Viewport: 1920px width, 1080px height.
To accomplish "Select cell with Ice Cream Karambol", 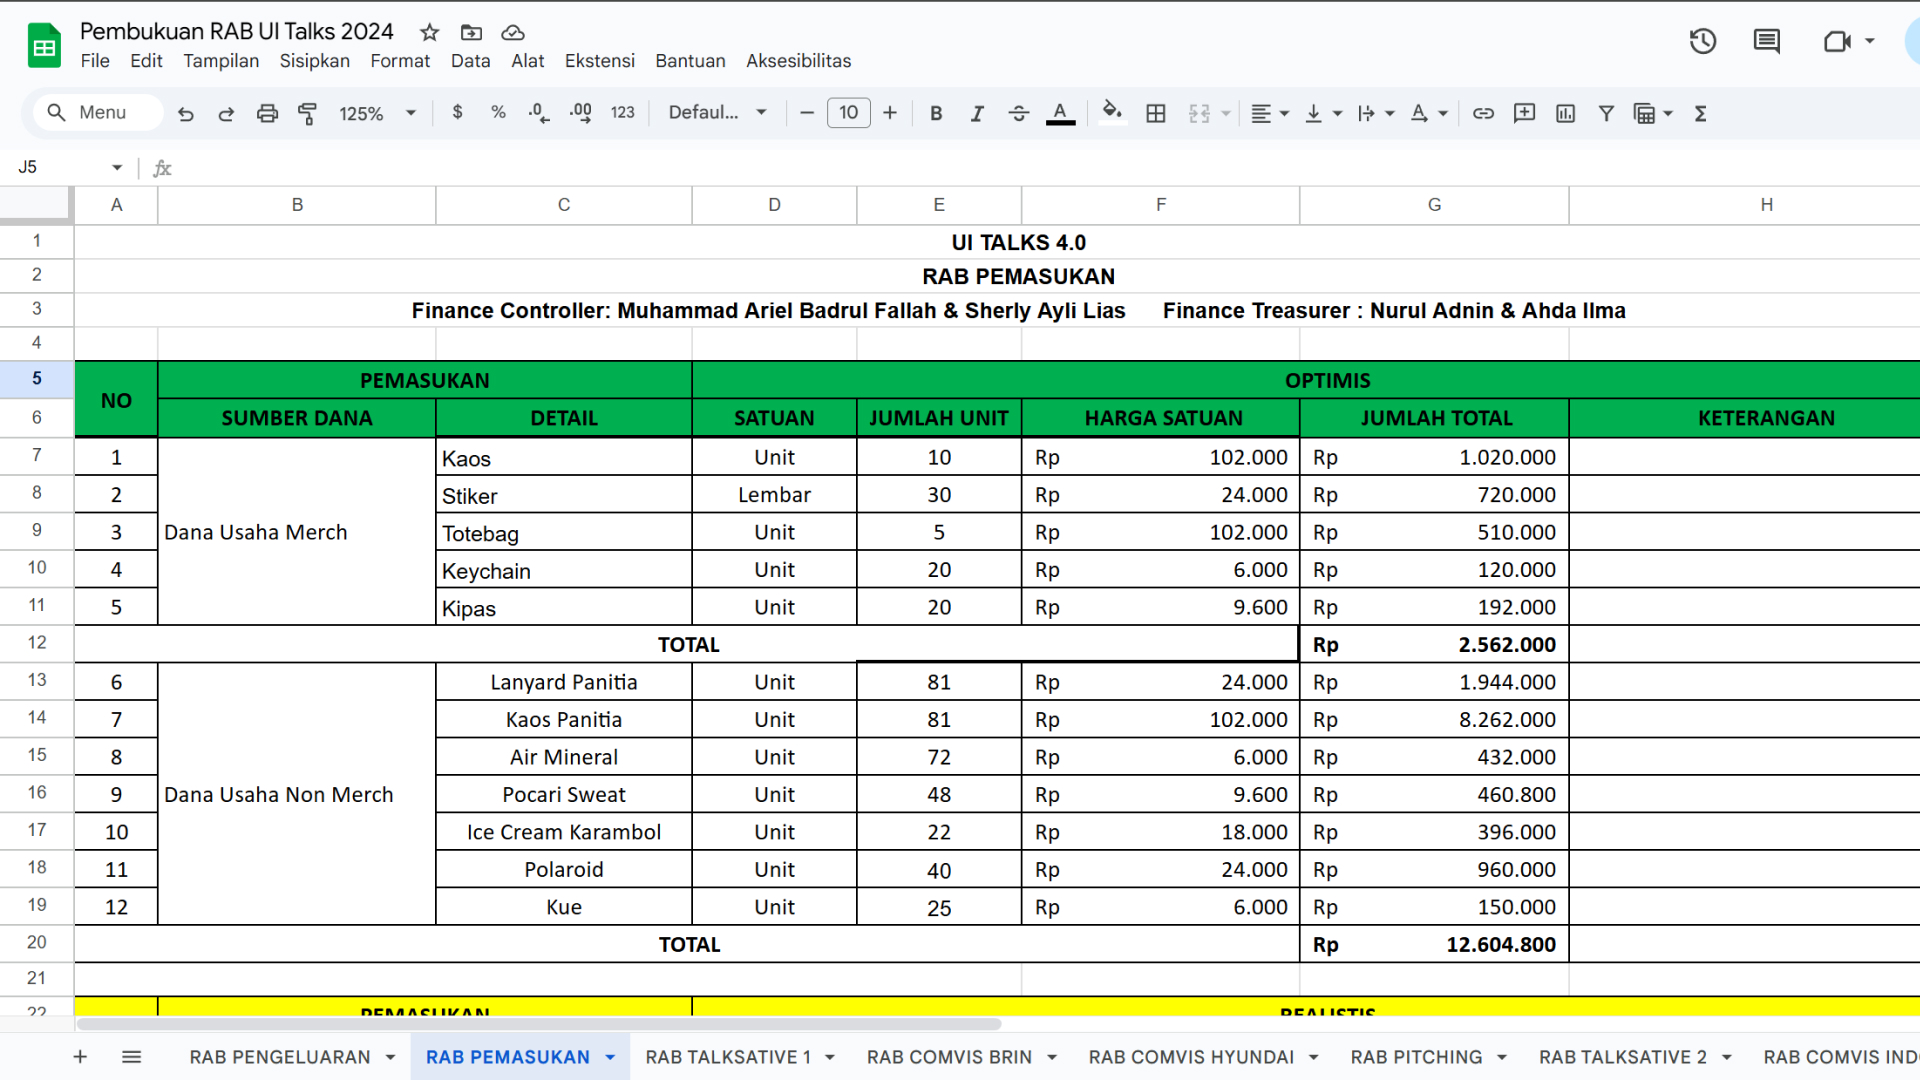I will pos(564,832).
